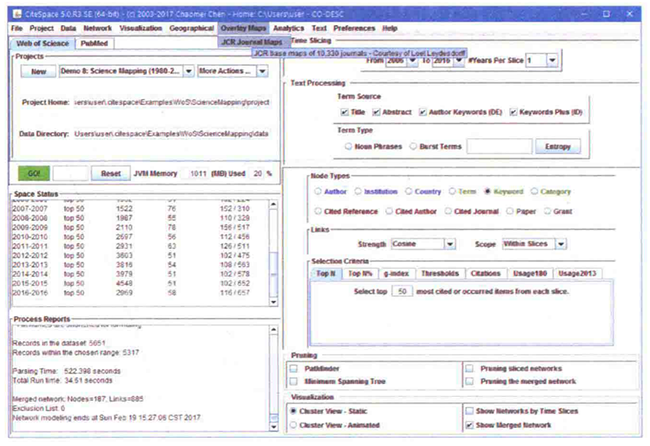Viewport: 650px width, 446px height.
Task: Click the Entropy button
Action: point(558,146)
